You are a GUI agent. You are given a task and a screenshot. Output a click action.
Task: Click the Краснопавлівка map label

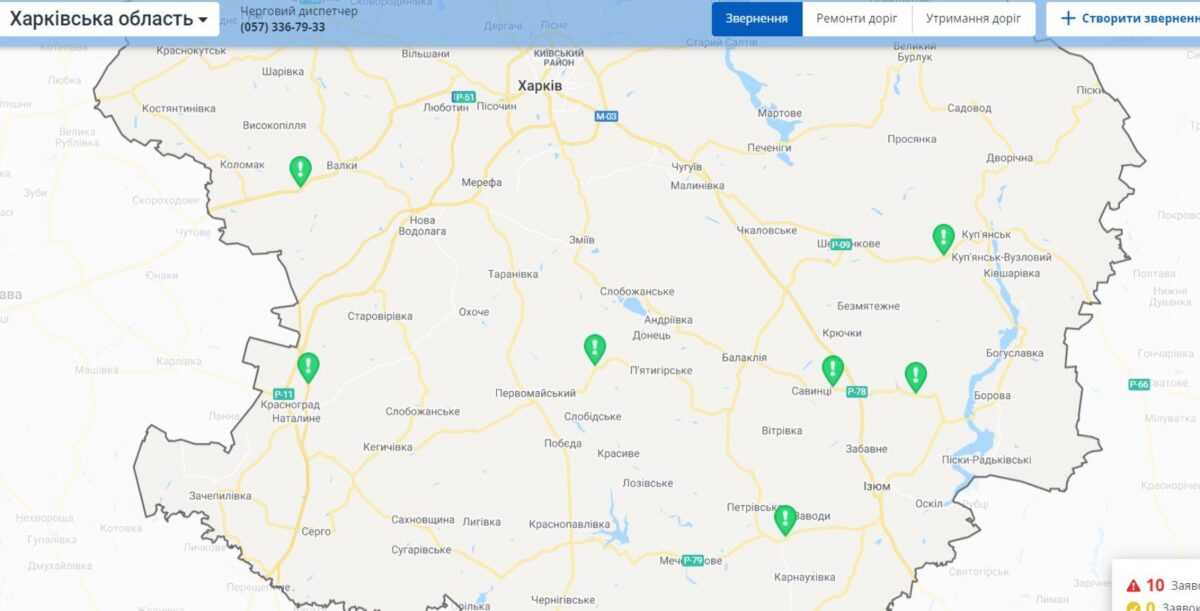point(569,524)
